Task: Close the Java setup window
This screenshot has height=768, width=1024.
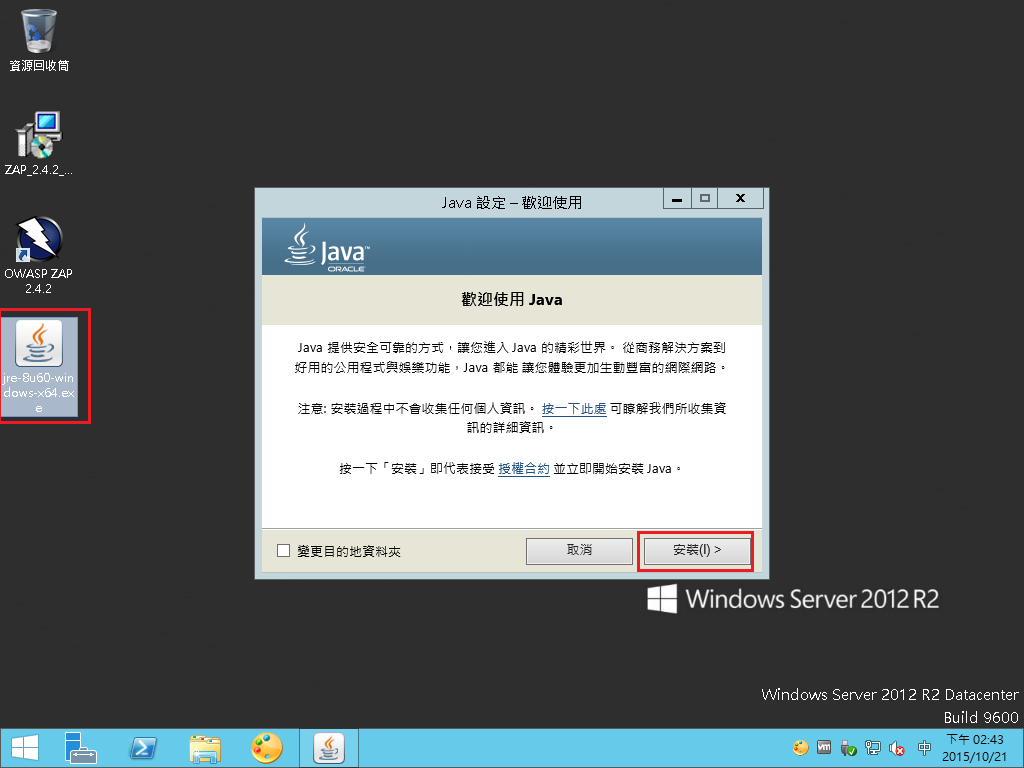Action: point(741,199)
